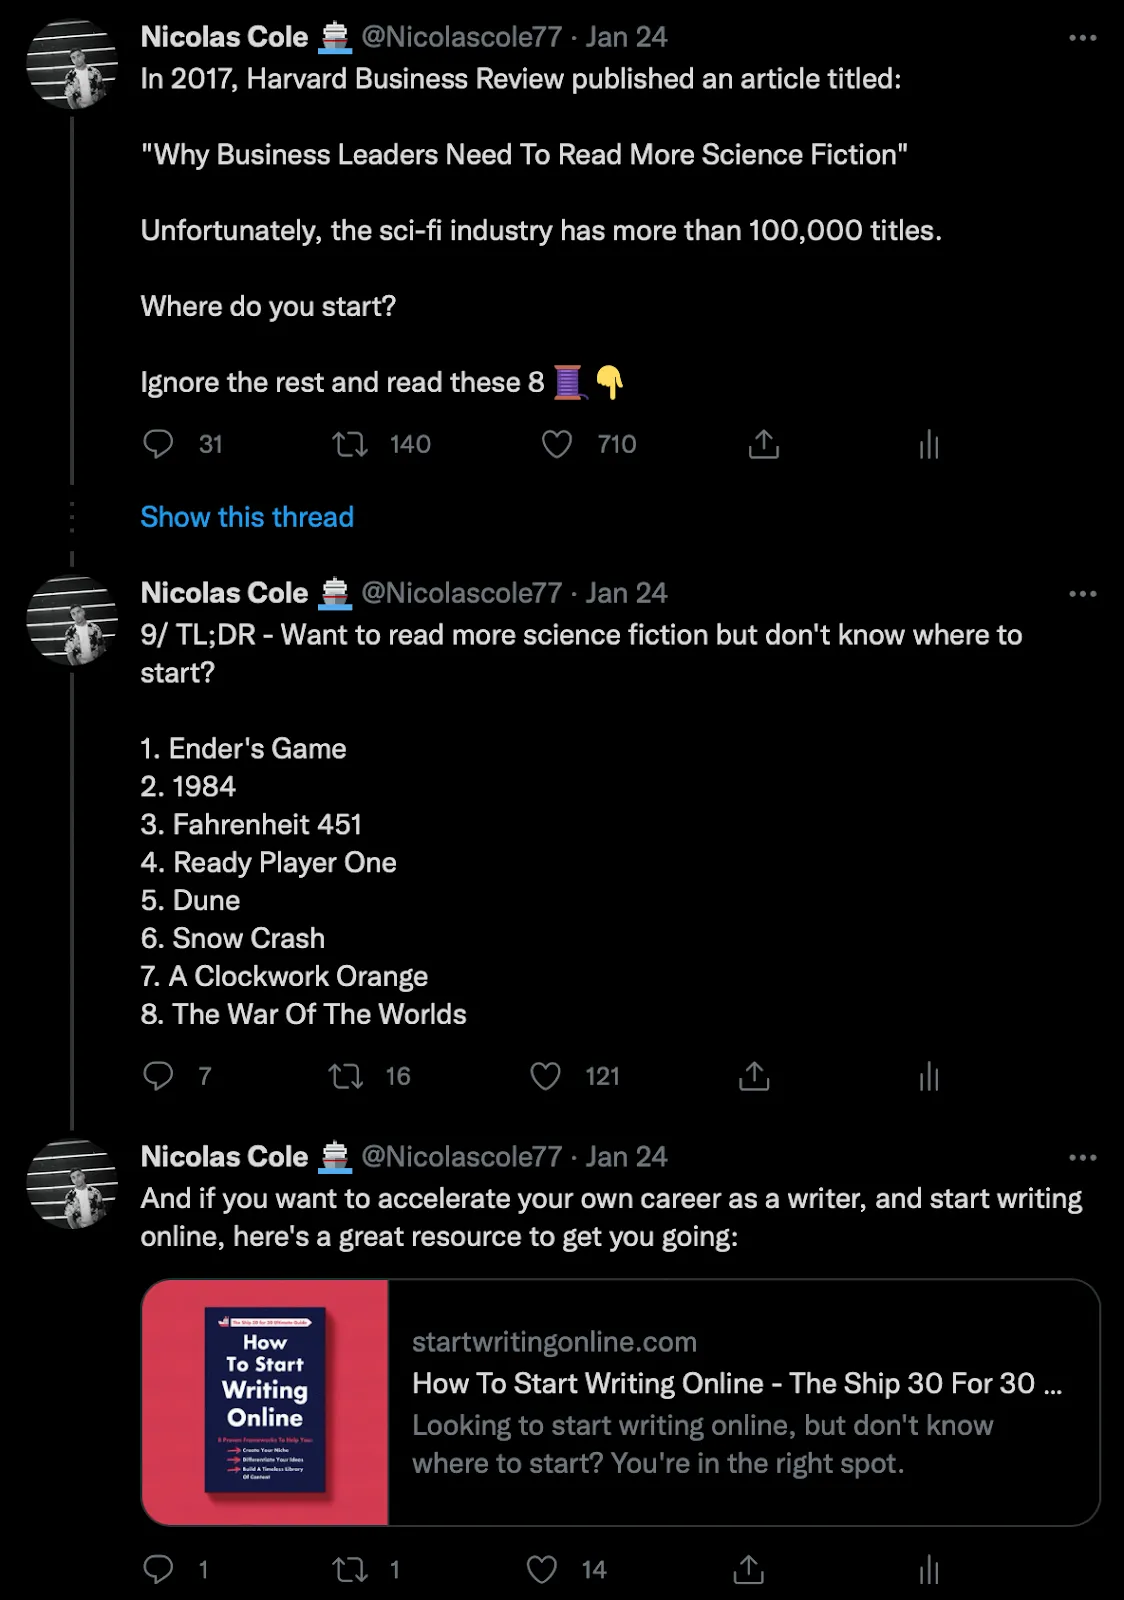1124x1600 pixels.
Task: View analytics of the first tweet
Action: [x=929, y=444]
